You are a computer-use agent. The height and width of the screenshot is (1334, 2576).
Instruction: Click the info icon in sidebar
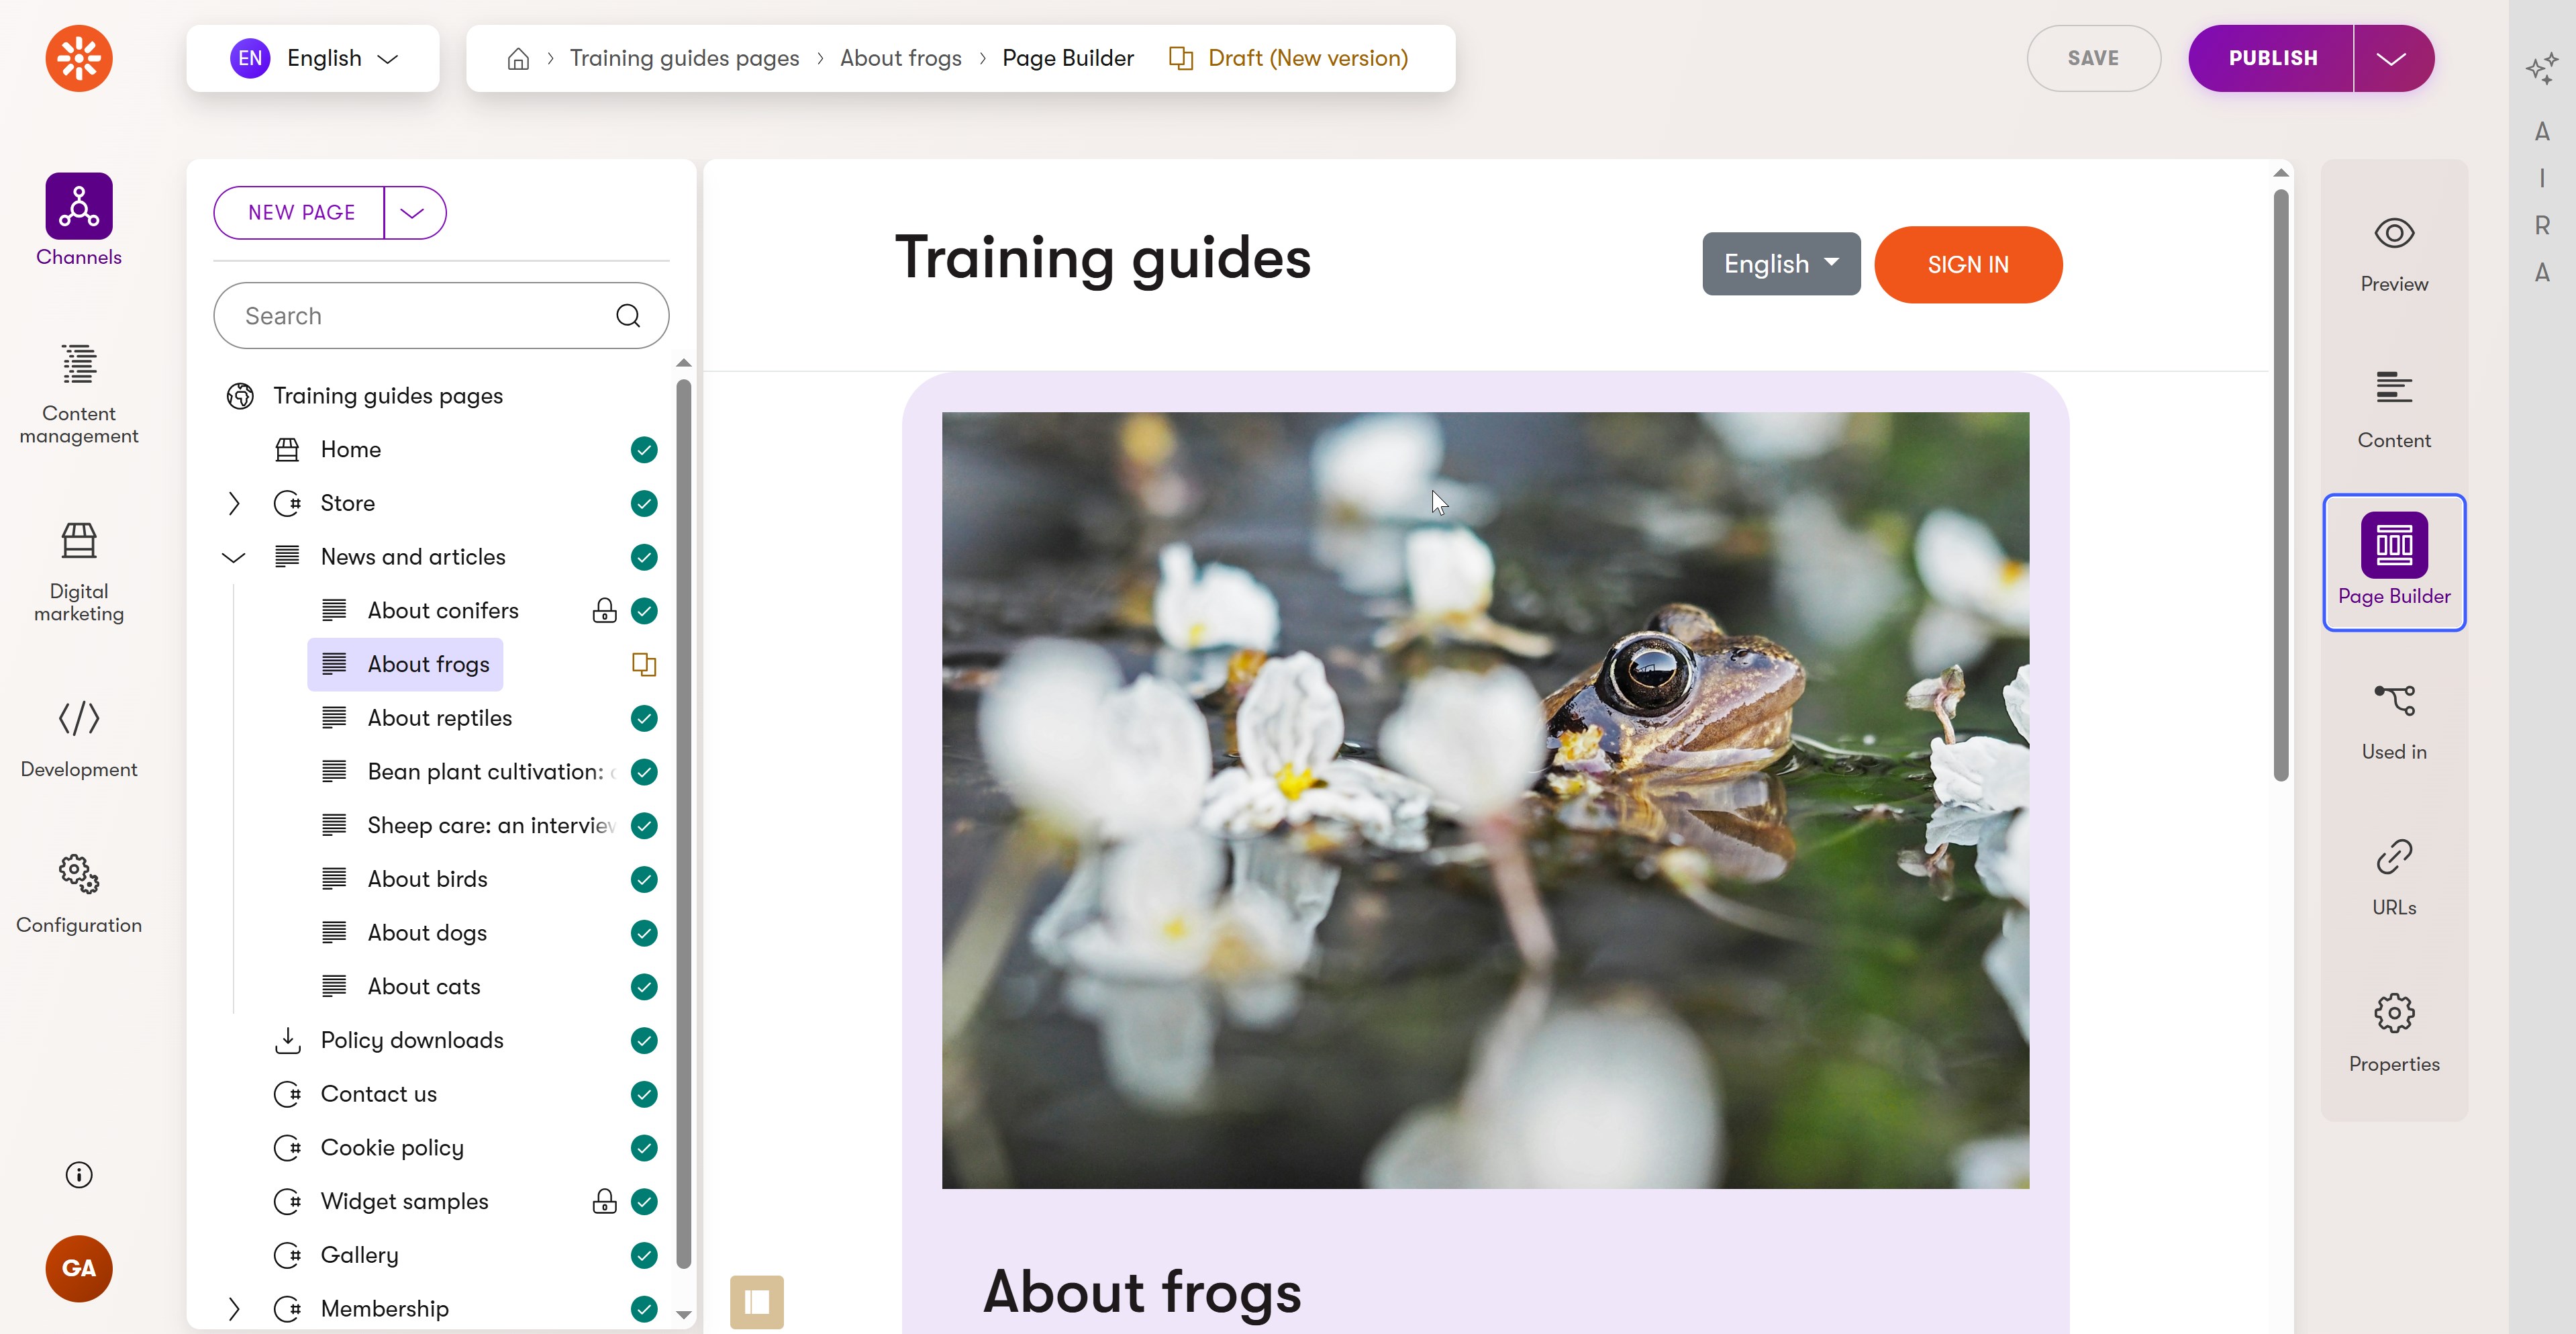click(78, 1174)
